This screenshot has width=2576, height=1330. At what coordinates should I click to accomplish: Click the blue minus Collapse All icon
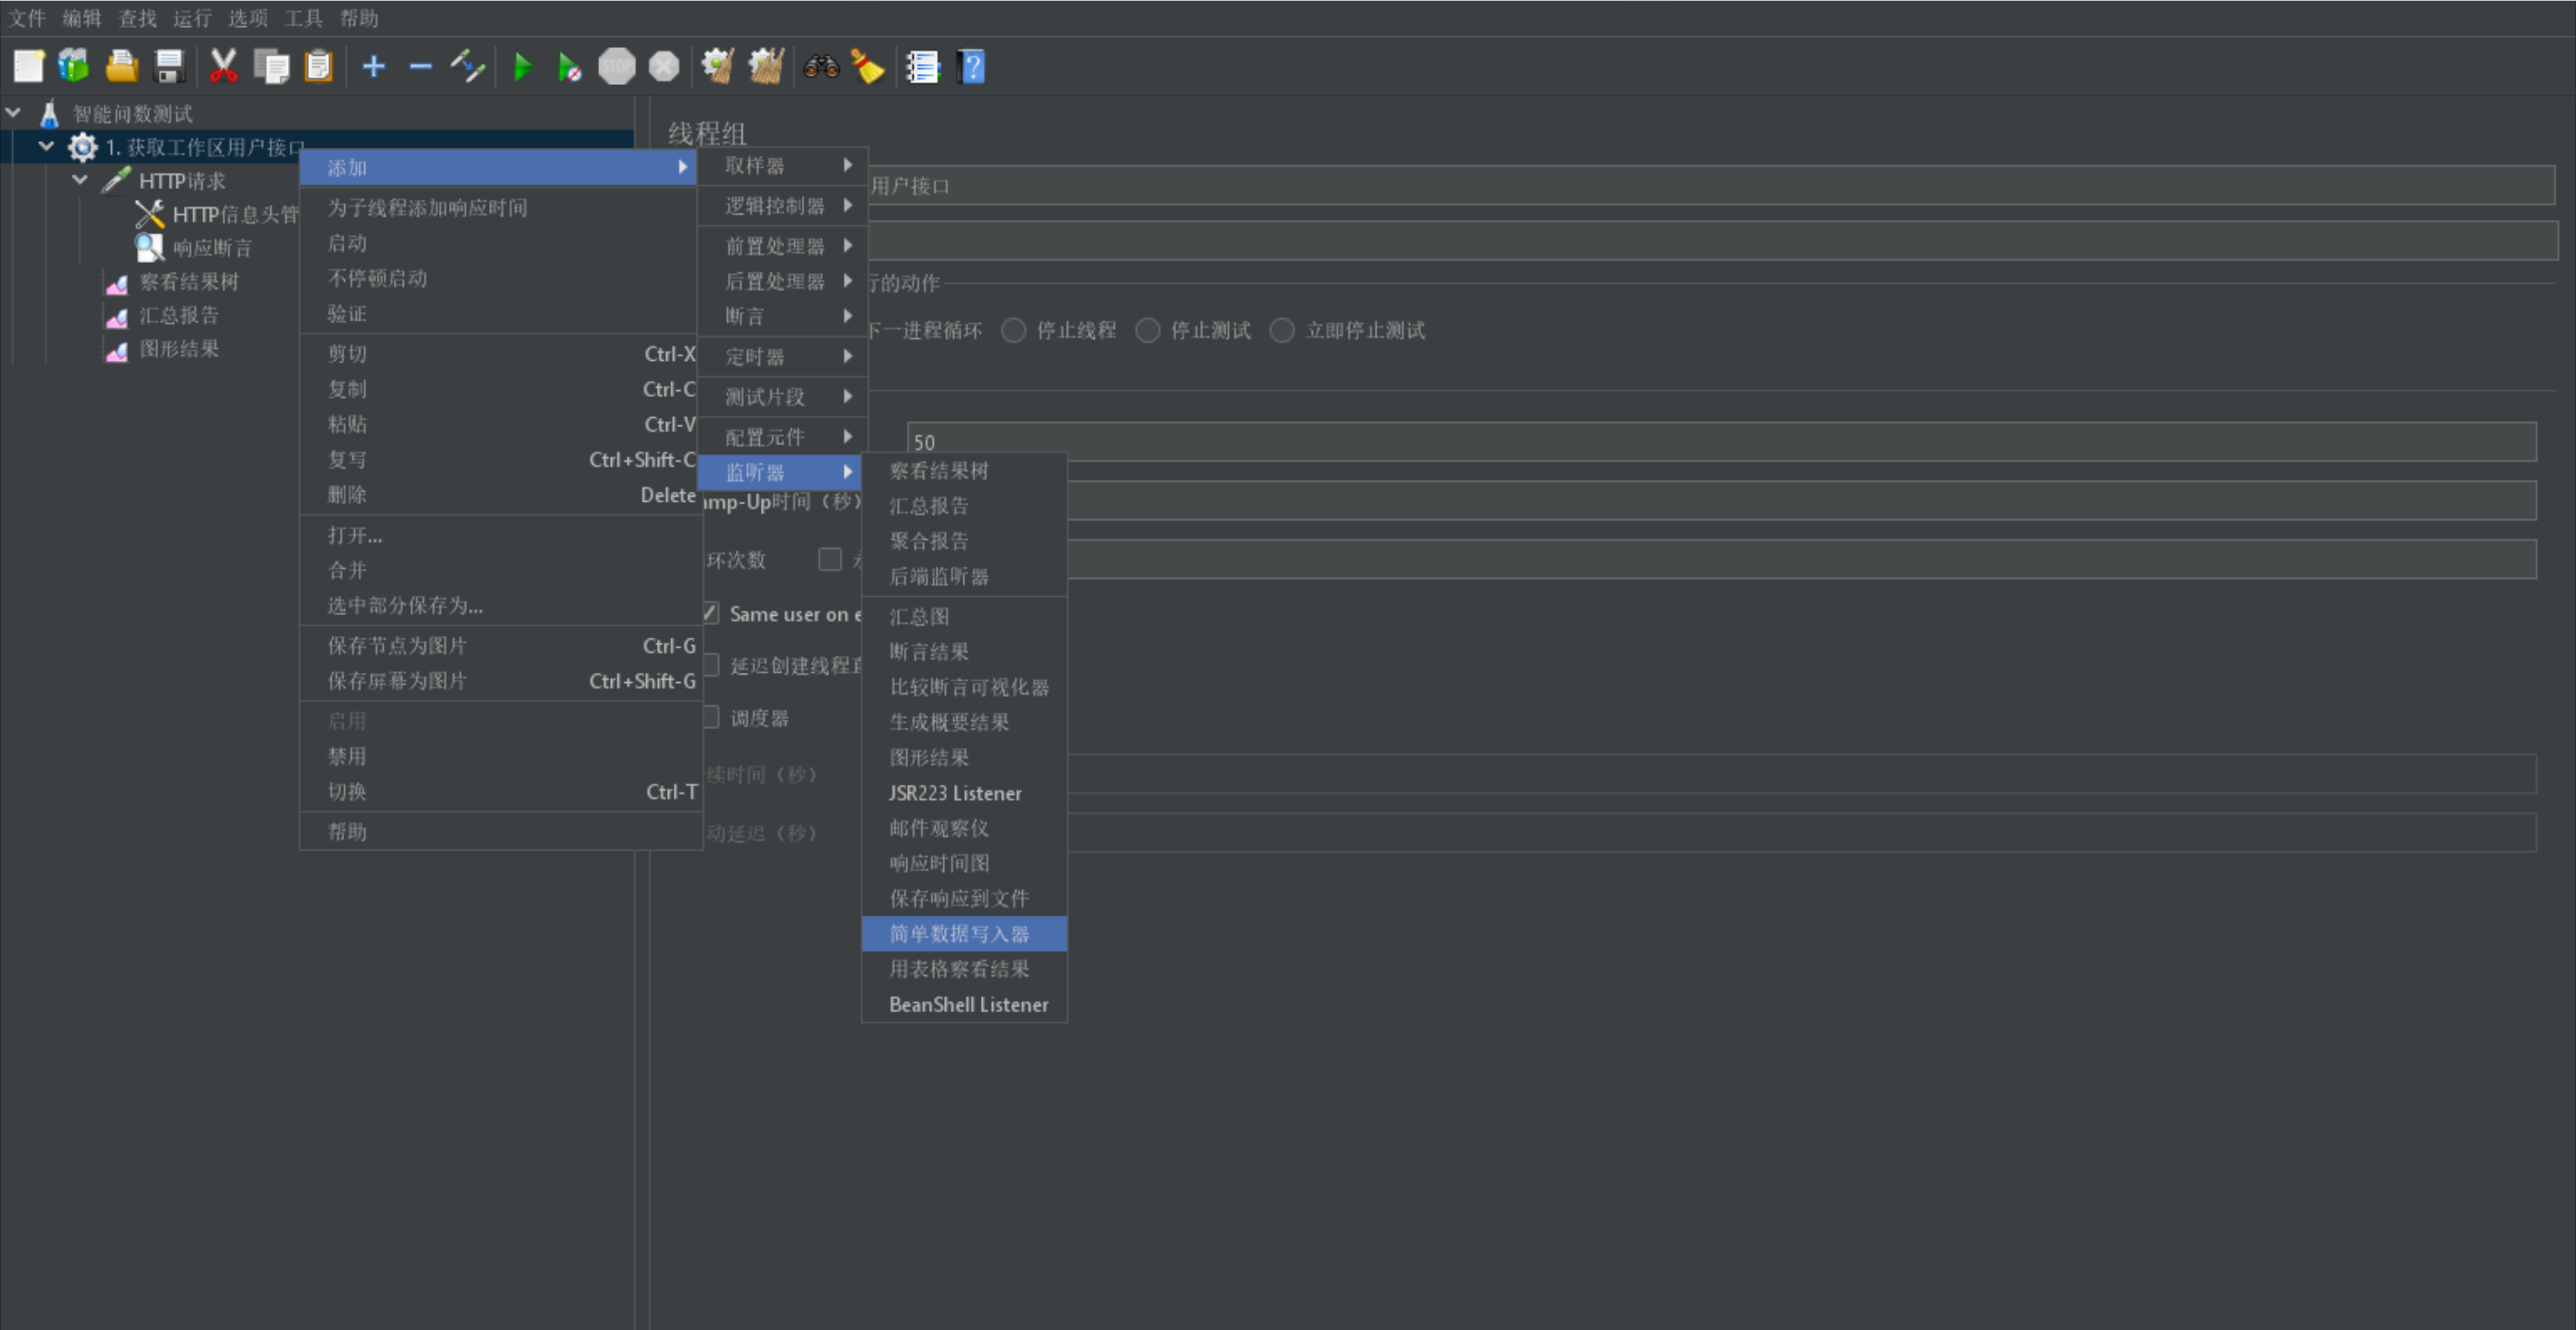(421, 67)
